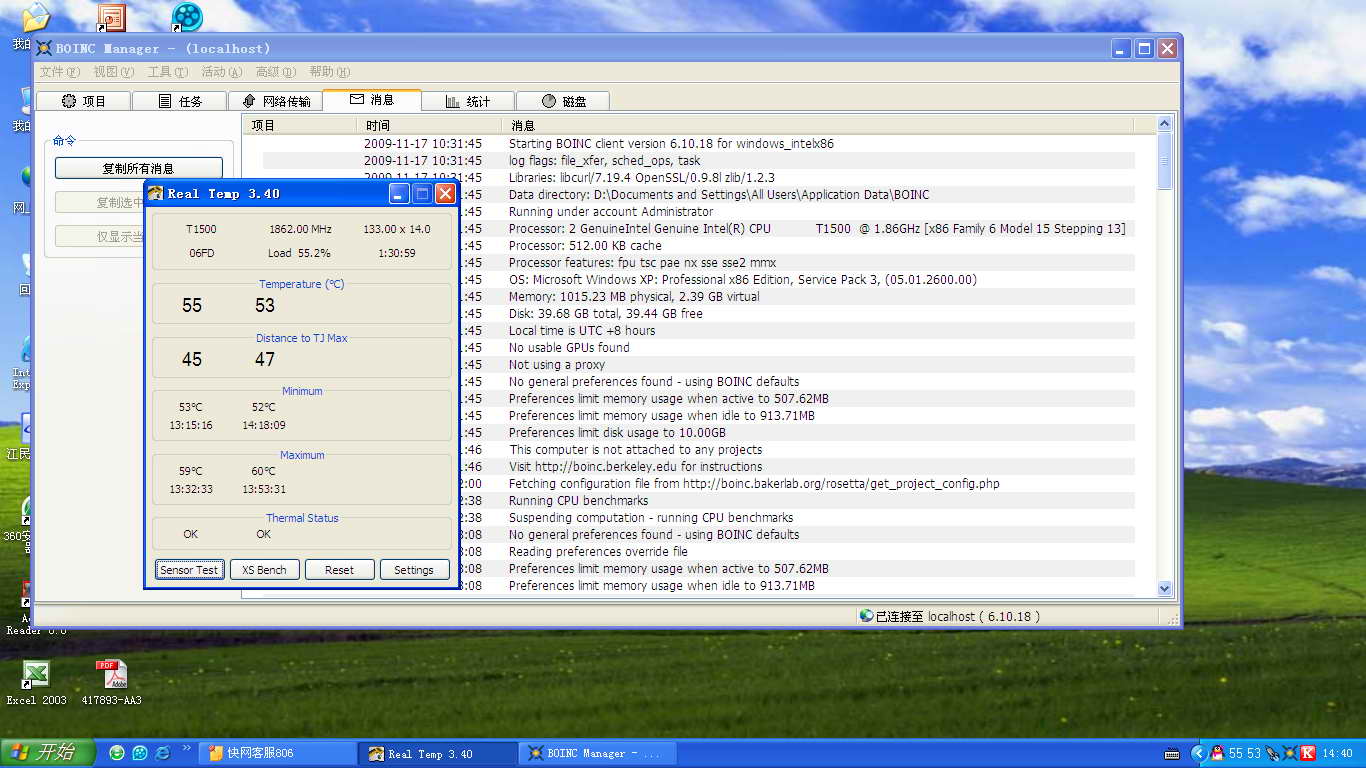Click the green round quick launch icon
Screen dimensions: 1366x768
pos(117,753)
